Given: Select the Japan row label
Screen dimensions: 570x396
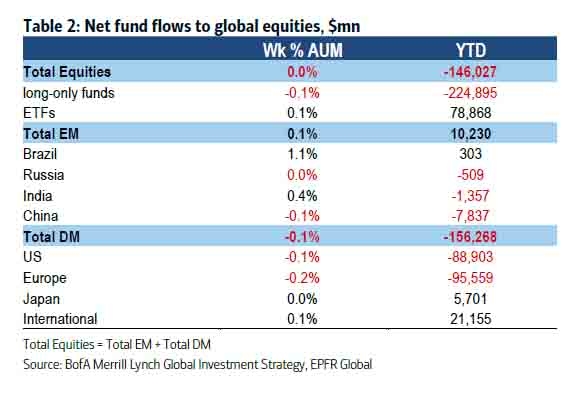Looking at the screenshot, I should point(41,299).
